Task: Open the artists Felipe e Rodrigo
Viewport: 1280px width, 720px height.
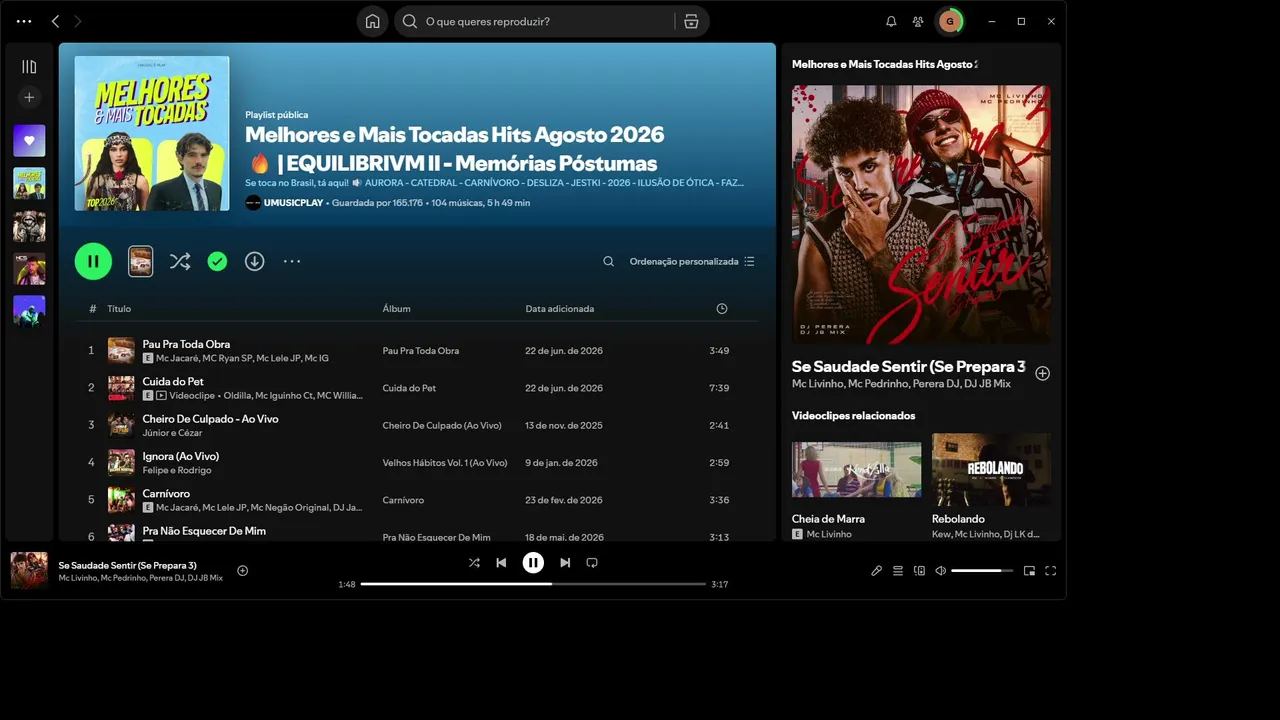Action: click(x=177, y=470)
